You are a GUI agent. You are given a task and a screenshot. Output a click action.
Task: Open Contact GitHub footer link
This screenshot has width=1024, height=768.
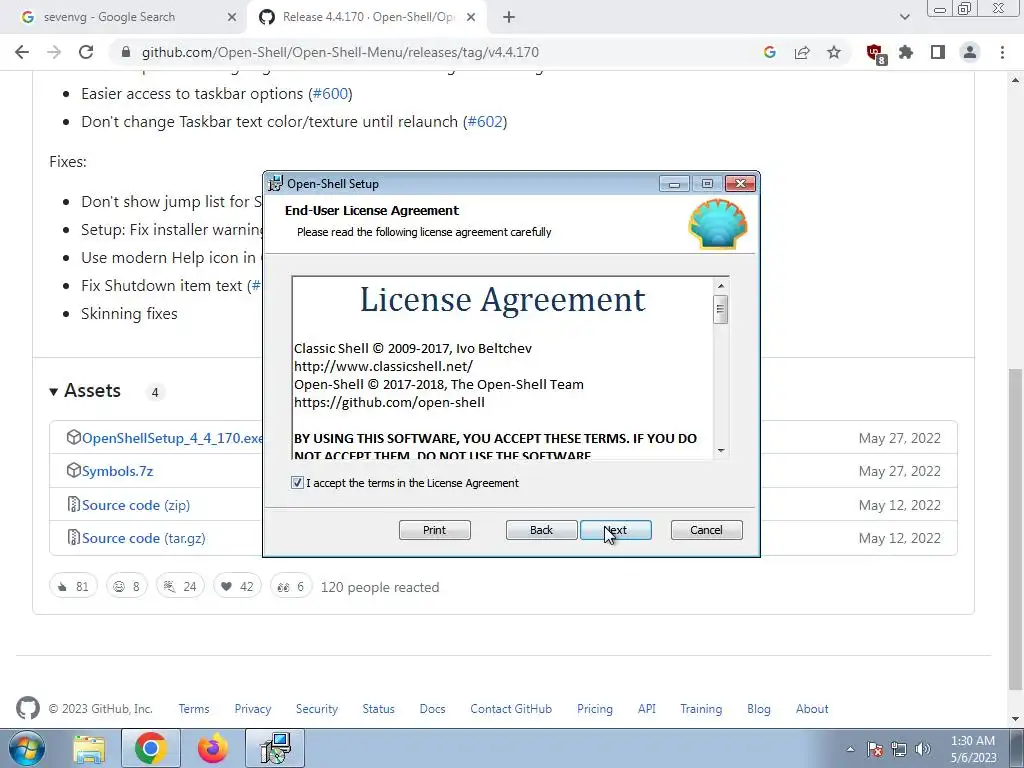[x=511, y=709]
